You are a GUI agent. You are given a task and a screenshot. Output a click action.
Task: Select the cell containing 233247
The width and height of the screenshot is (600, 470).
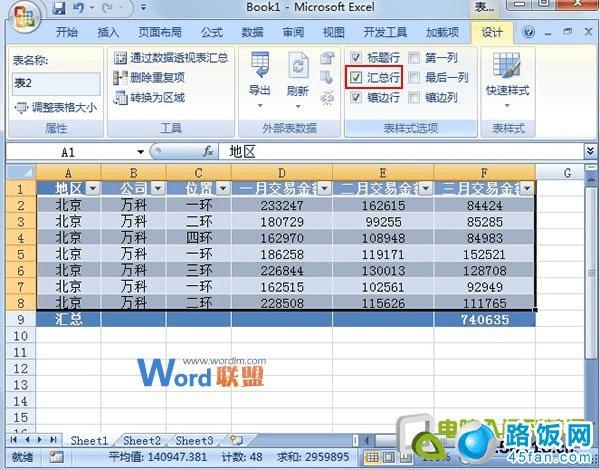[282, 206]
